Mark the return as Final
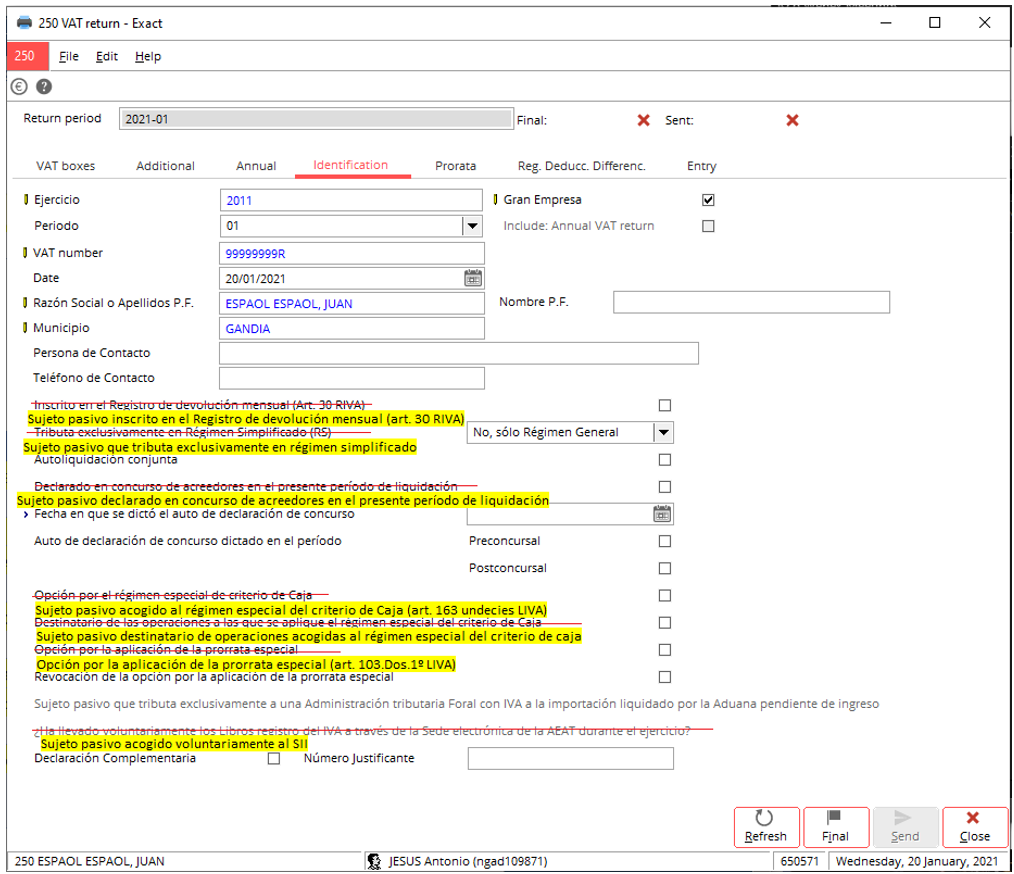 [x=836, y=827]
